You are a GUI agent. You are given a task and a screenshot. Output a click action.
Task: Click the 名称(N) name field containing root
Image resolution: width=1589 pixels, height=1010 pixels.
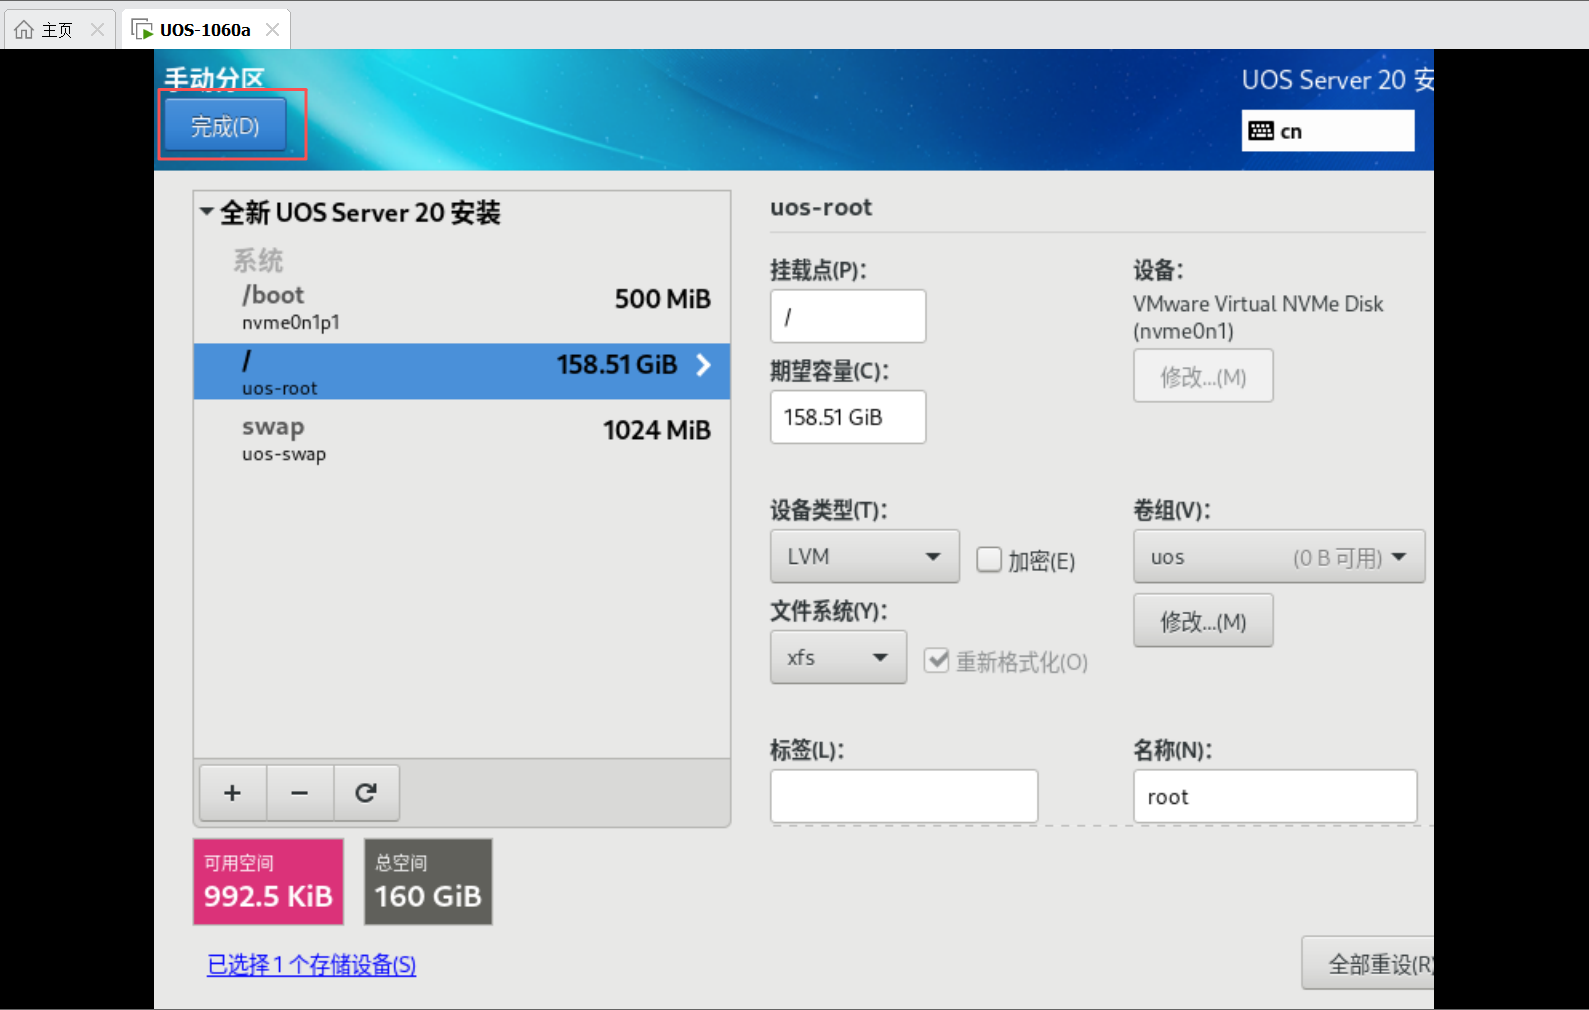(x=1275, y=796)
